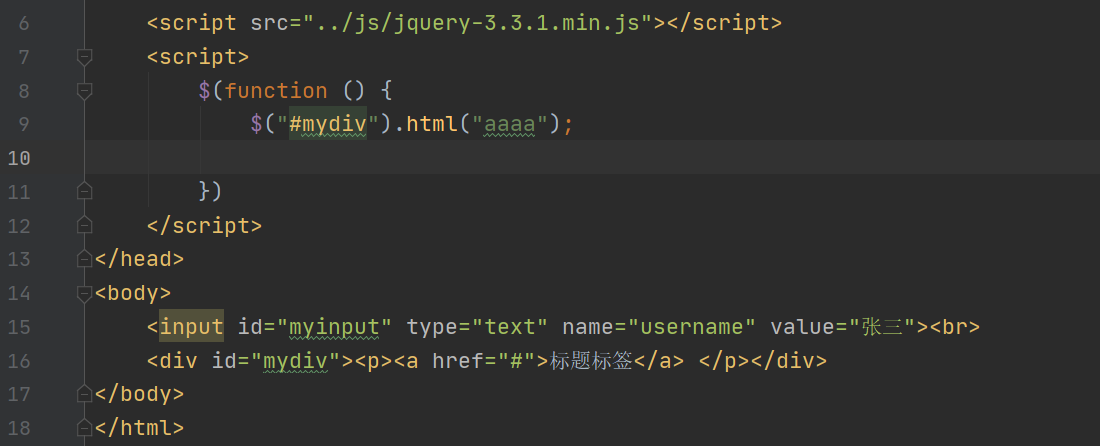Click the "myinput" id value
1100x446 pixels.
click(334, 326)
